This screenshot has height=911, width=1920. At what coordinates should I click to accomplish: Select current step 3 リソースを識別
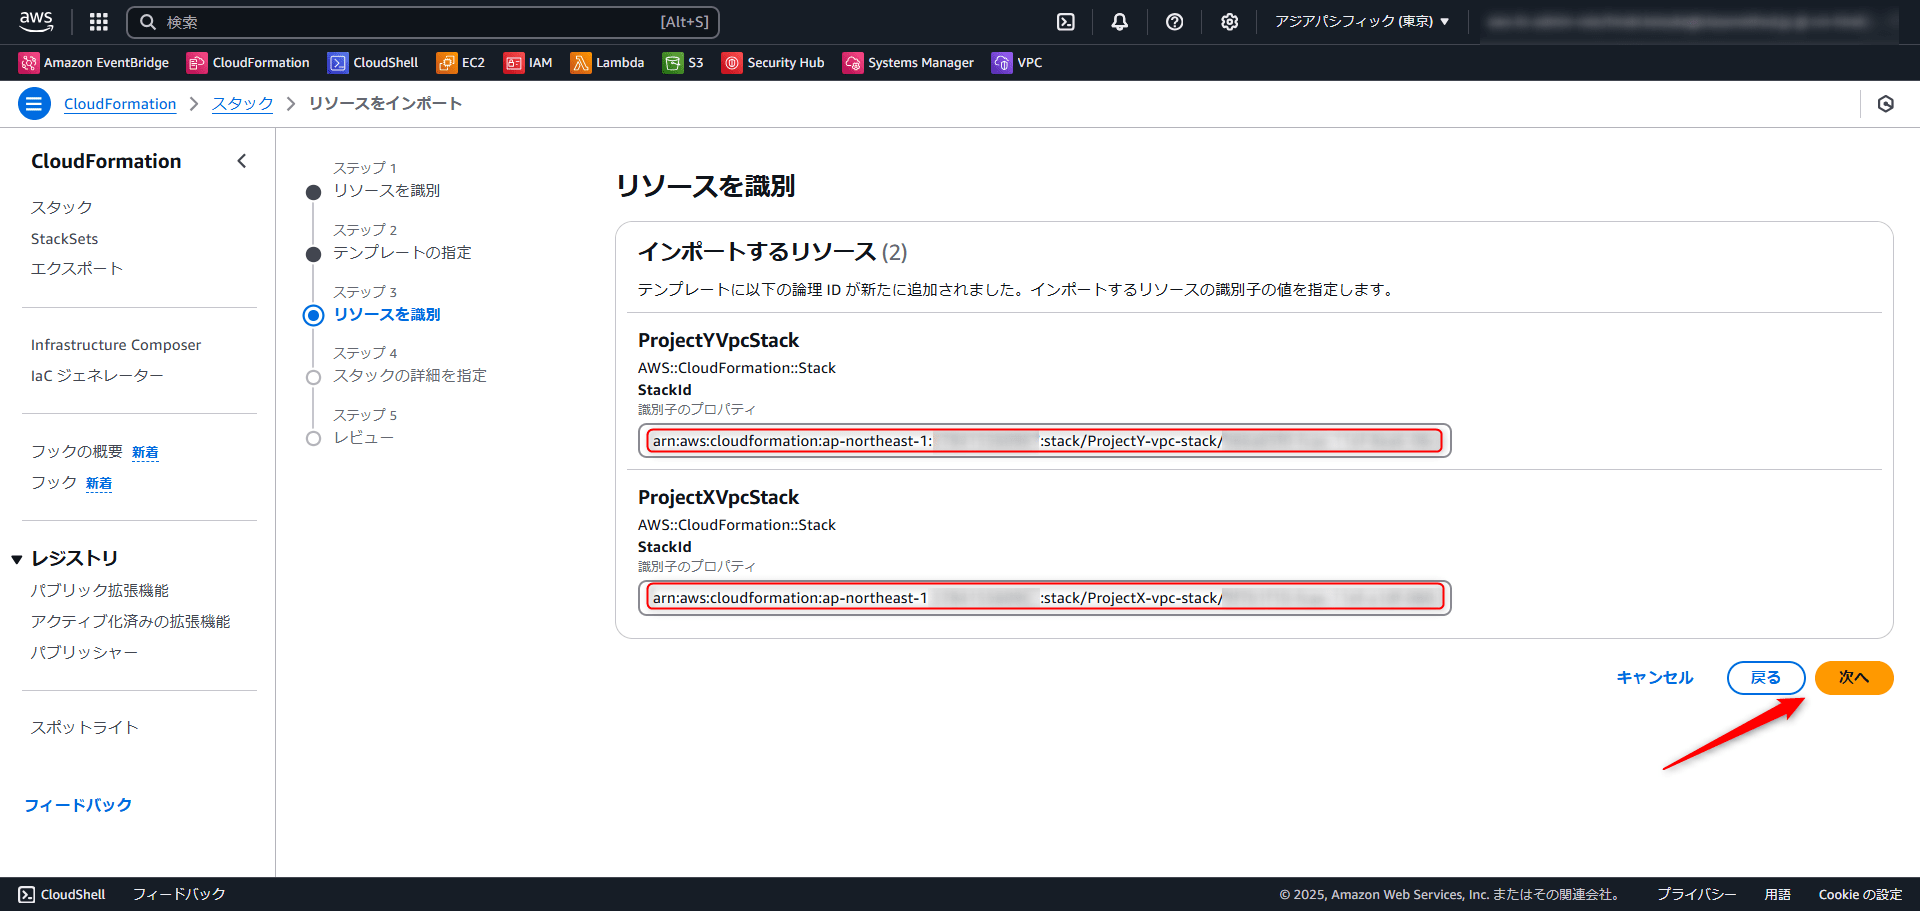[386, 314]
